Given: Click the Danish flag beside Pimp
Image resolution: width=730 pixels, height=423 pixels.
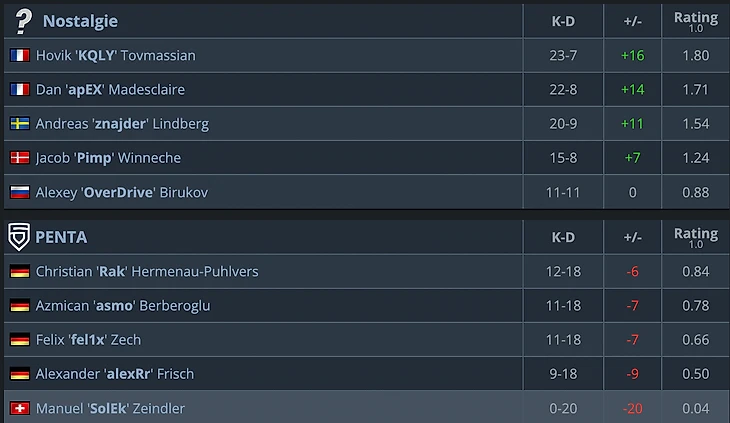Looking at the screenshot, I should [x=20, y=158].
